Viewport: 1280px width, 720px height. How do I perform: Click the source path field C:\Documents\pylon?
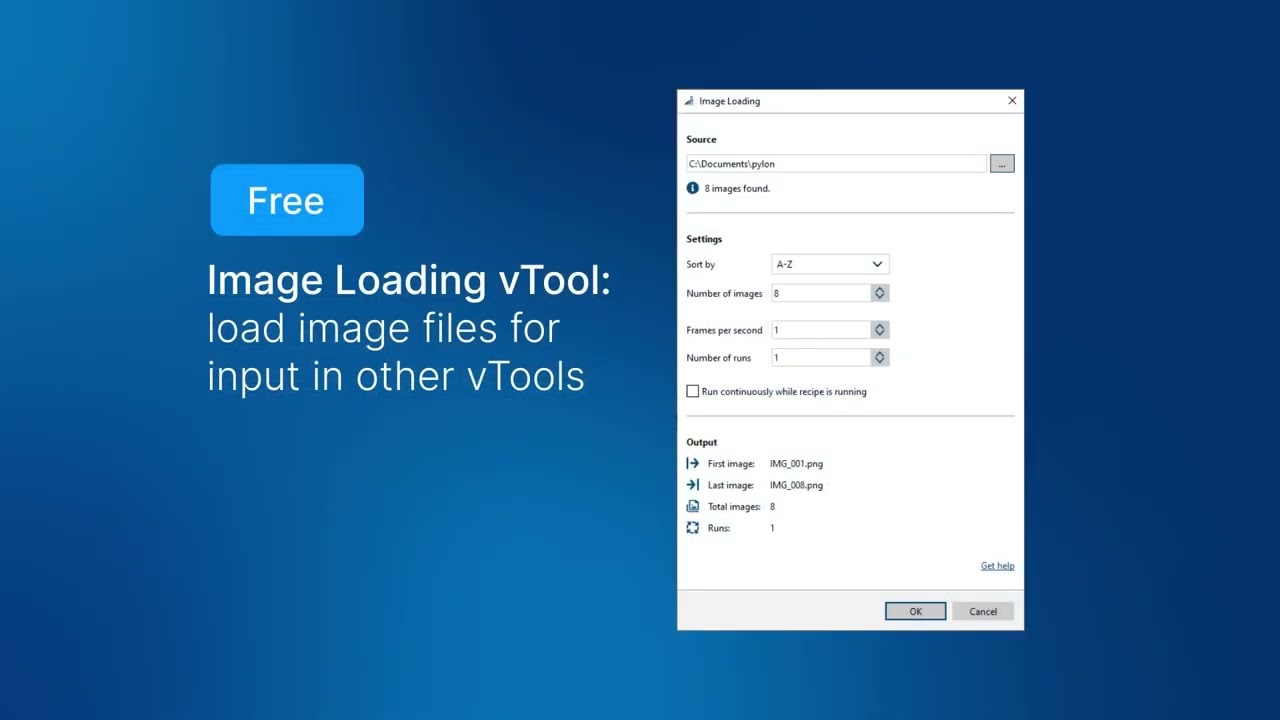(836, 164)
